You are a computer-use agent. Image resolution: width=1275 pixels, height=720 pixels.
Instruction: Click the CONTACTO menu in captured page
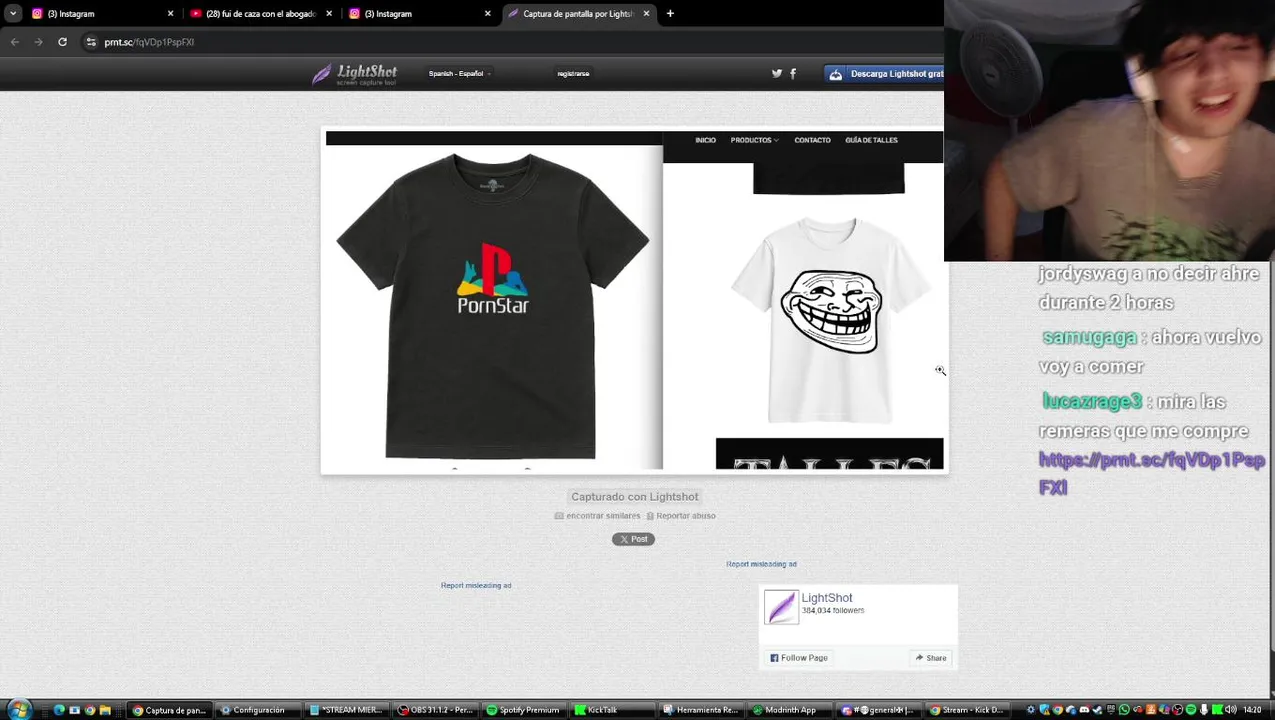coord(812,141)
